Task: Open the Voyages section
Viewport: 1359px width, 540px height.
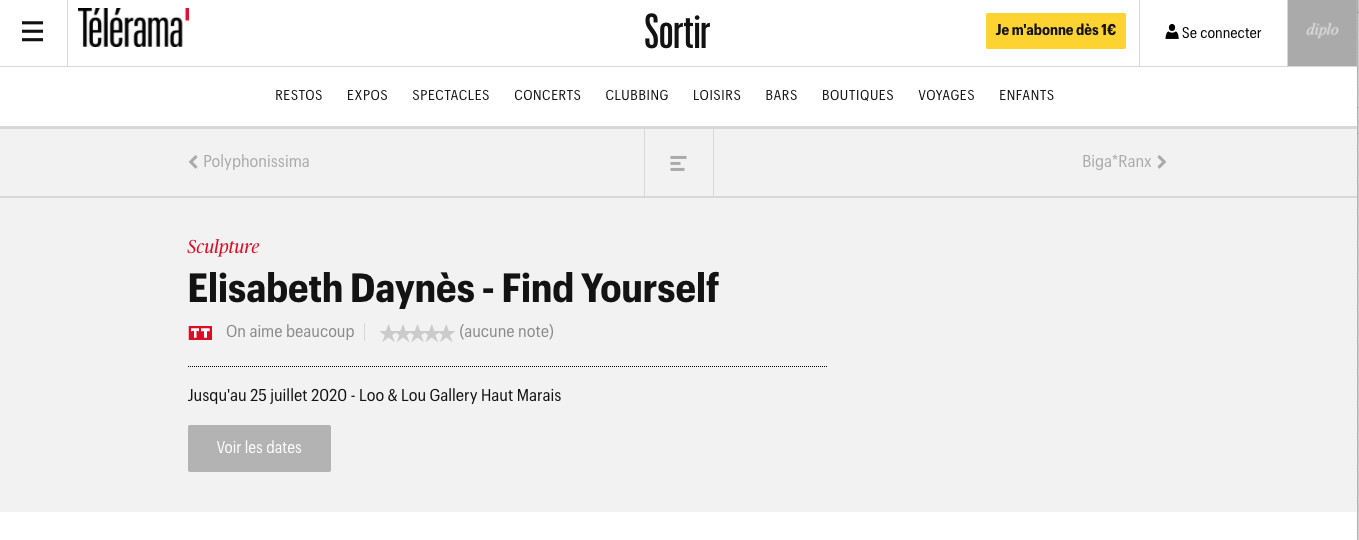Action: click(946, 96)
